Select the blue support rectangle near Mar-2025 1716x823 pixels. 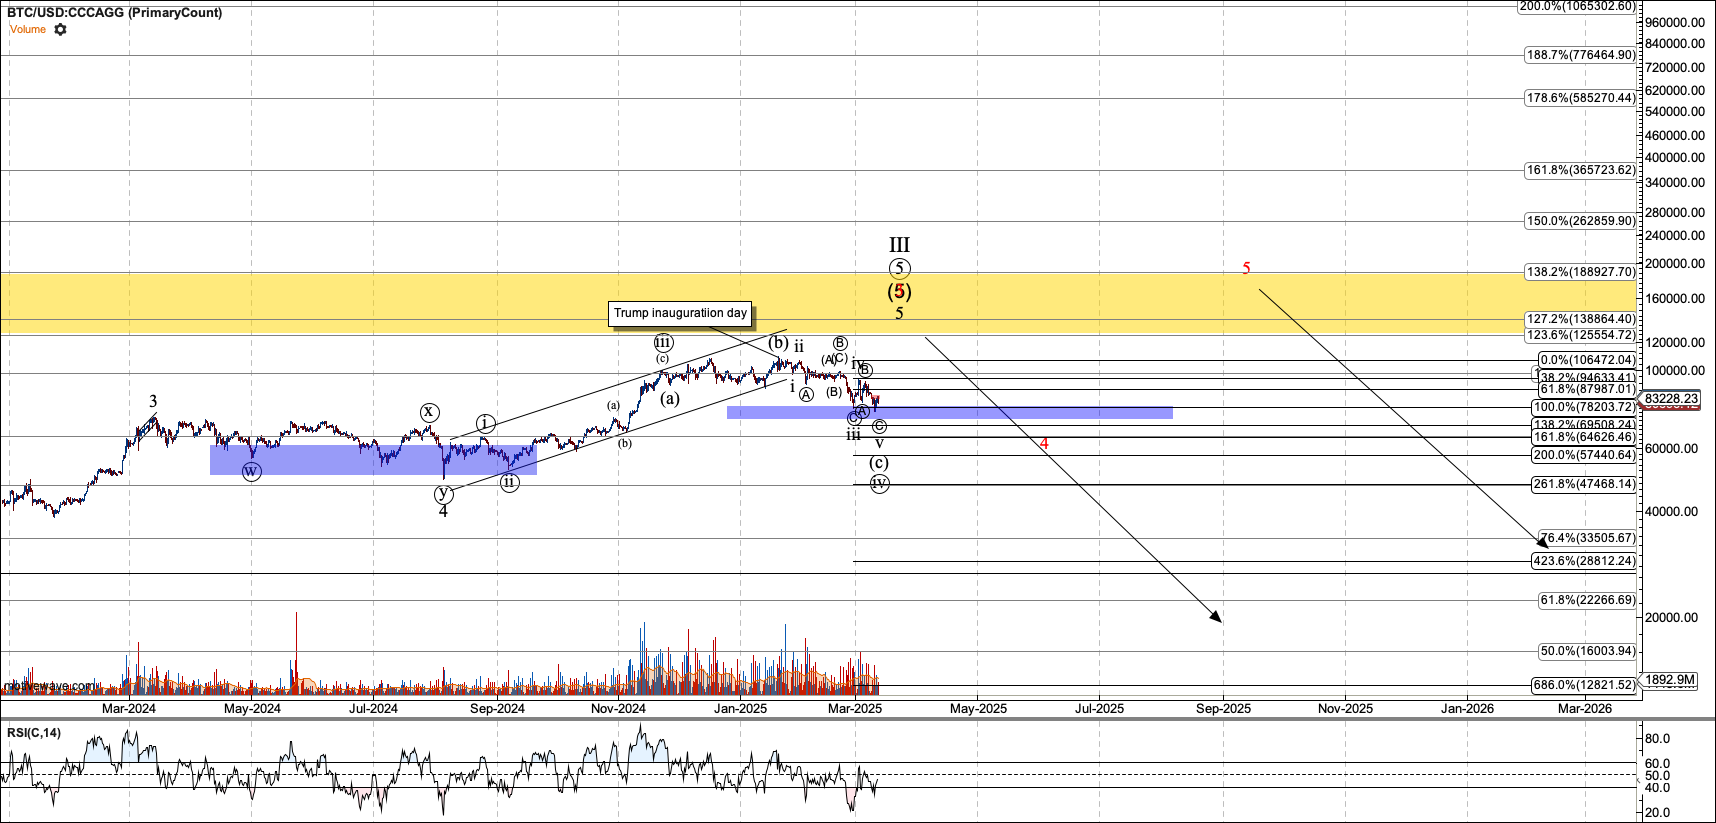(x=949, y=412)
